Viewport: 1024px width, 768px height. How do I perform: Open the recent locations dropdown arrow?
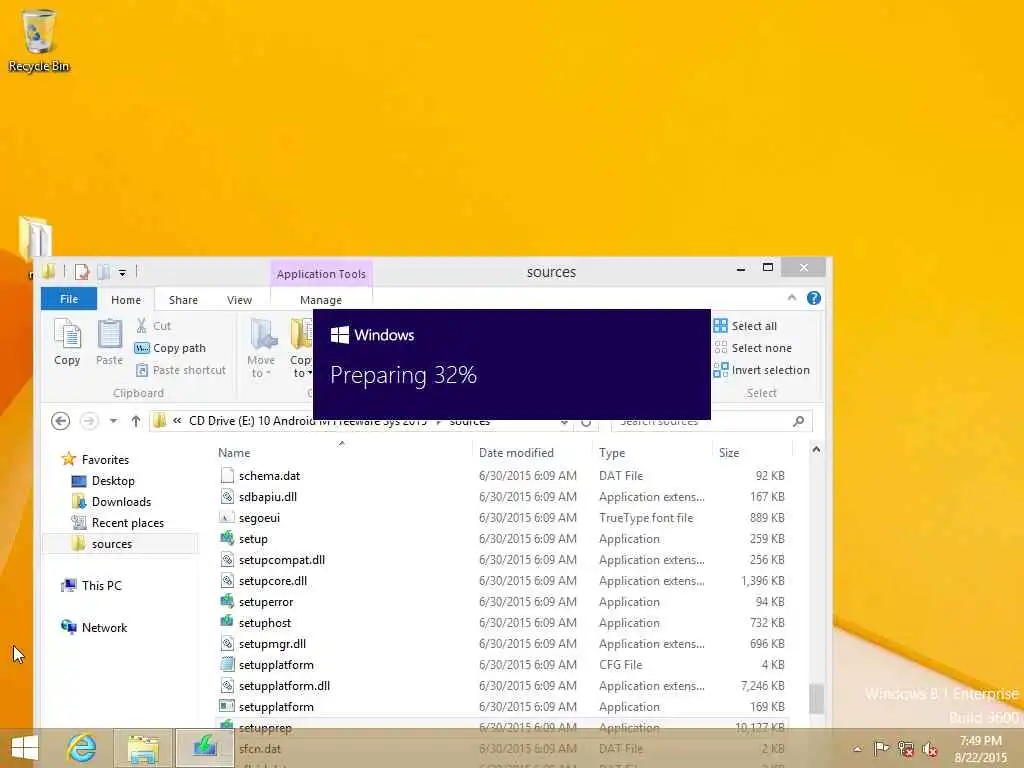(x=114, y=421)
